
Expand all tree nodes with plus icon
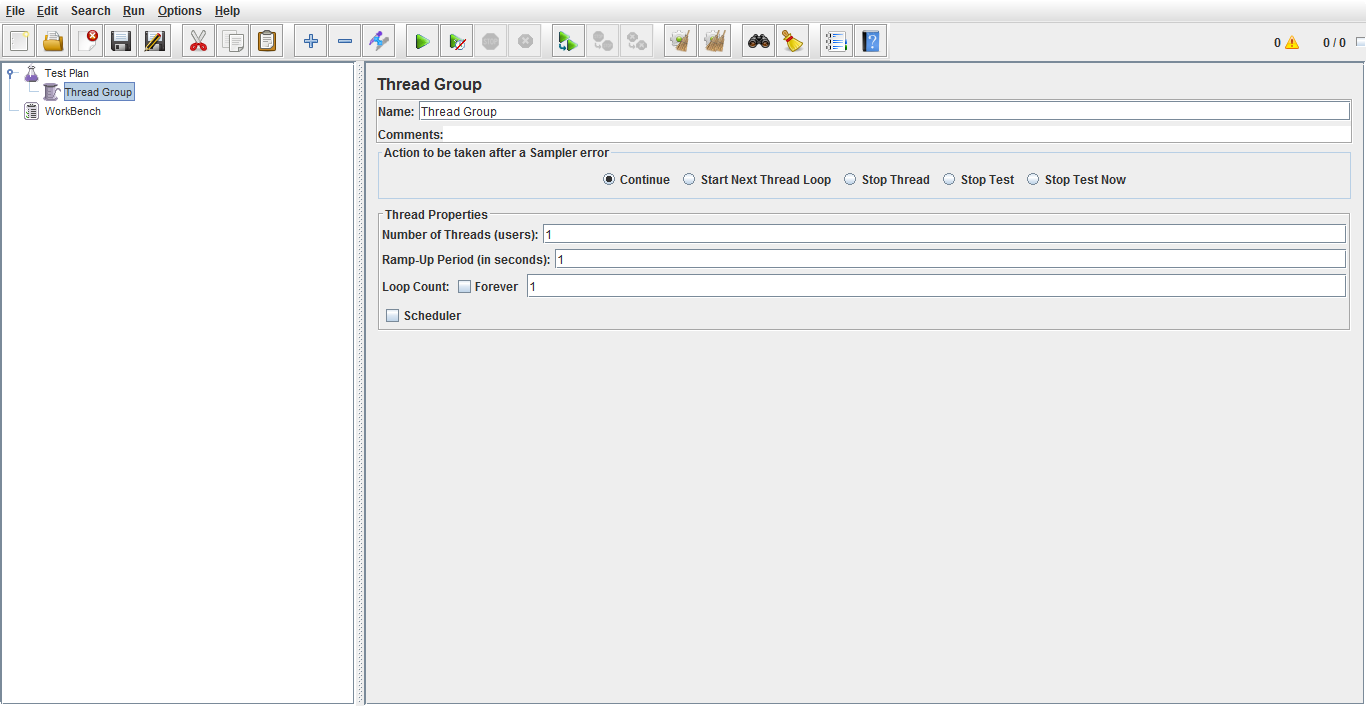(310, 40)
